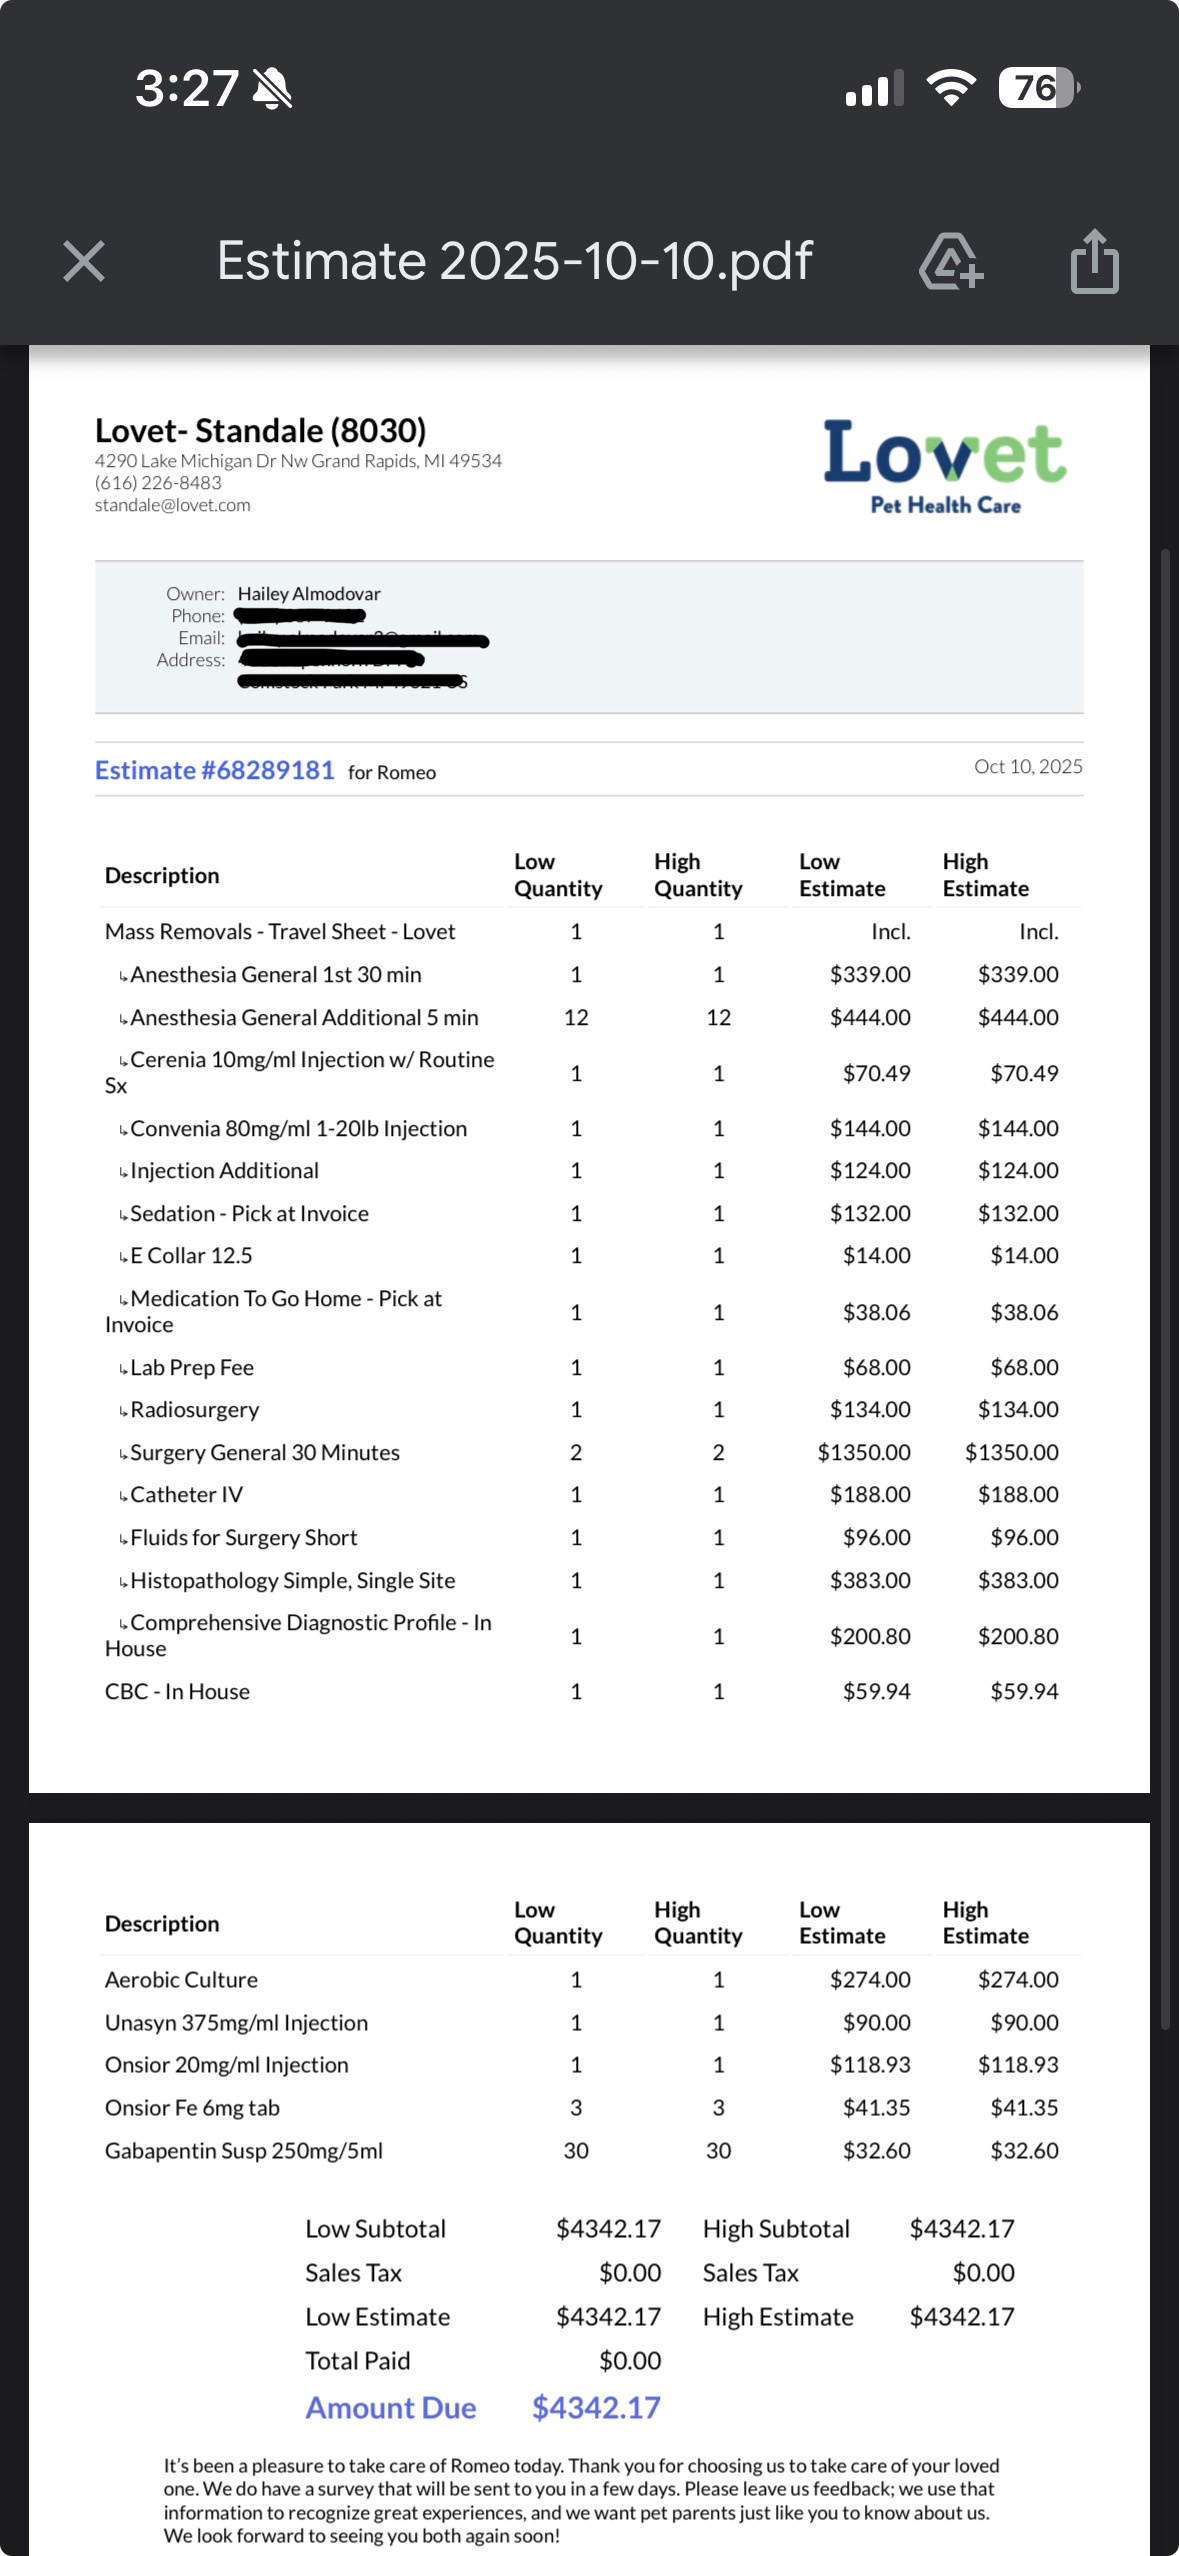
Task: Select 'Sedation - Pick at Invoice' row
Action: click(589, 1214)
